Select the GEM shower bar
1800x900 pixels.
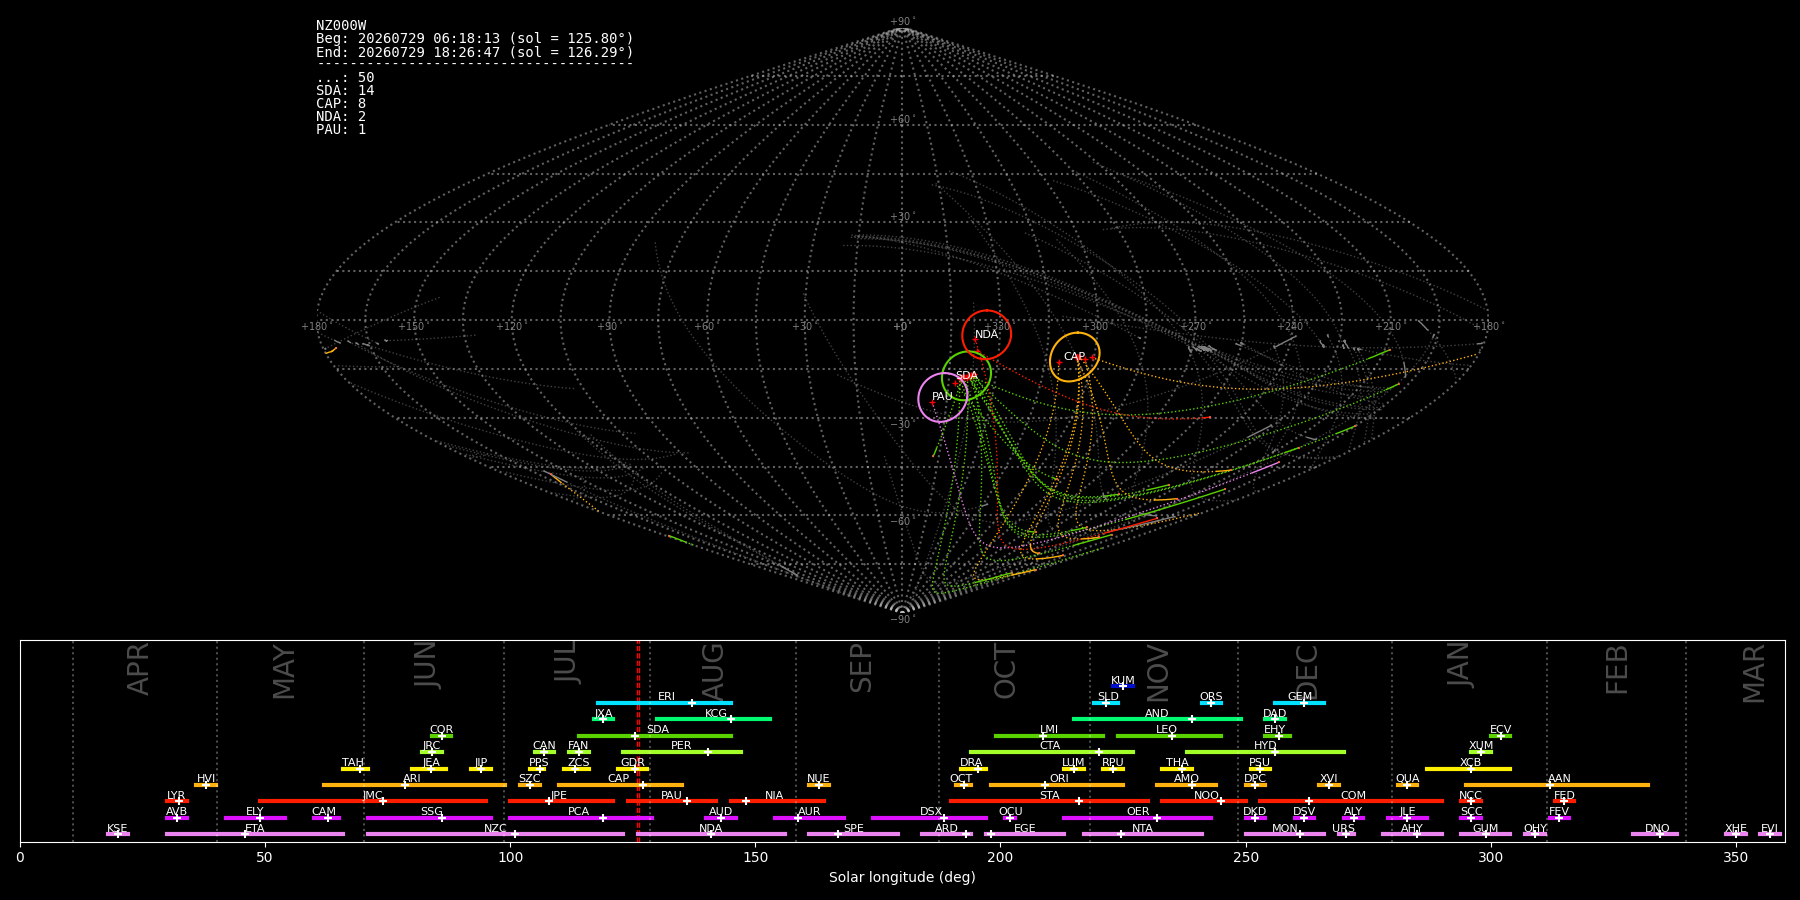click(x=1299, y=703)
